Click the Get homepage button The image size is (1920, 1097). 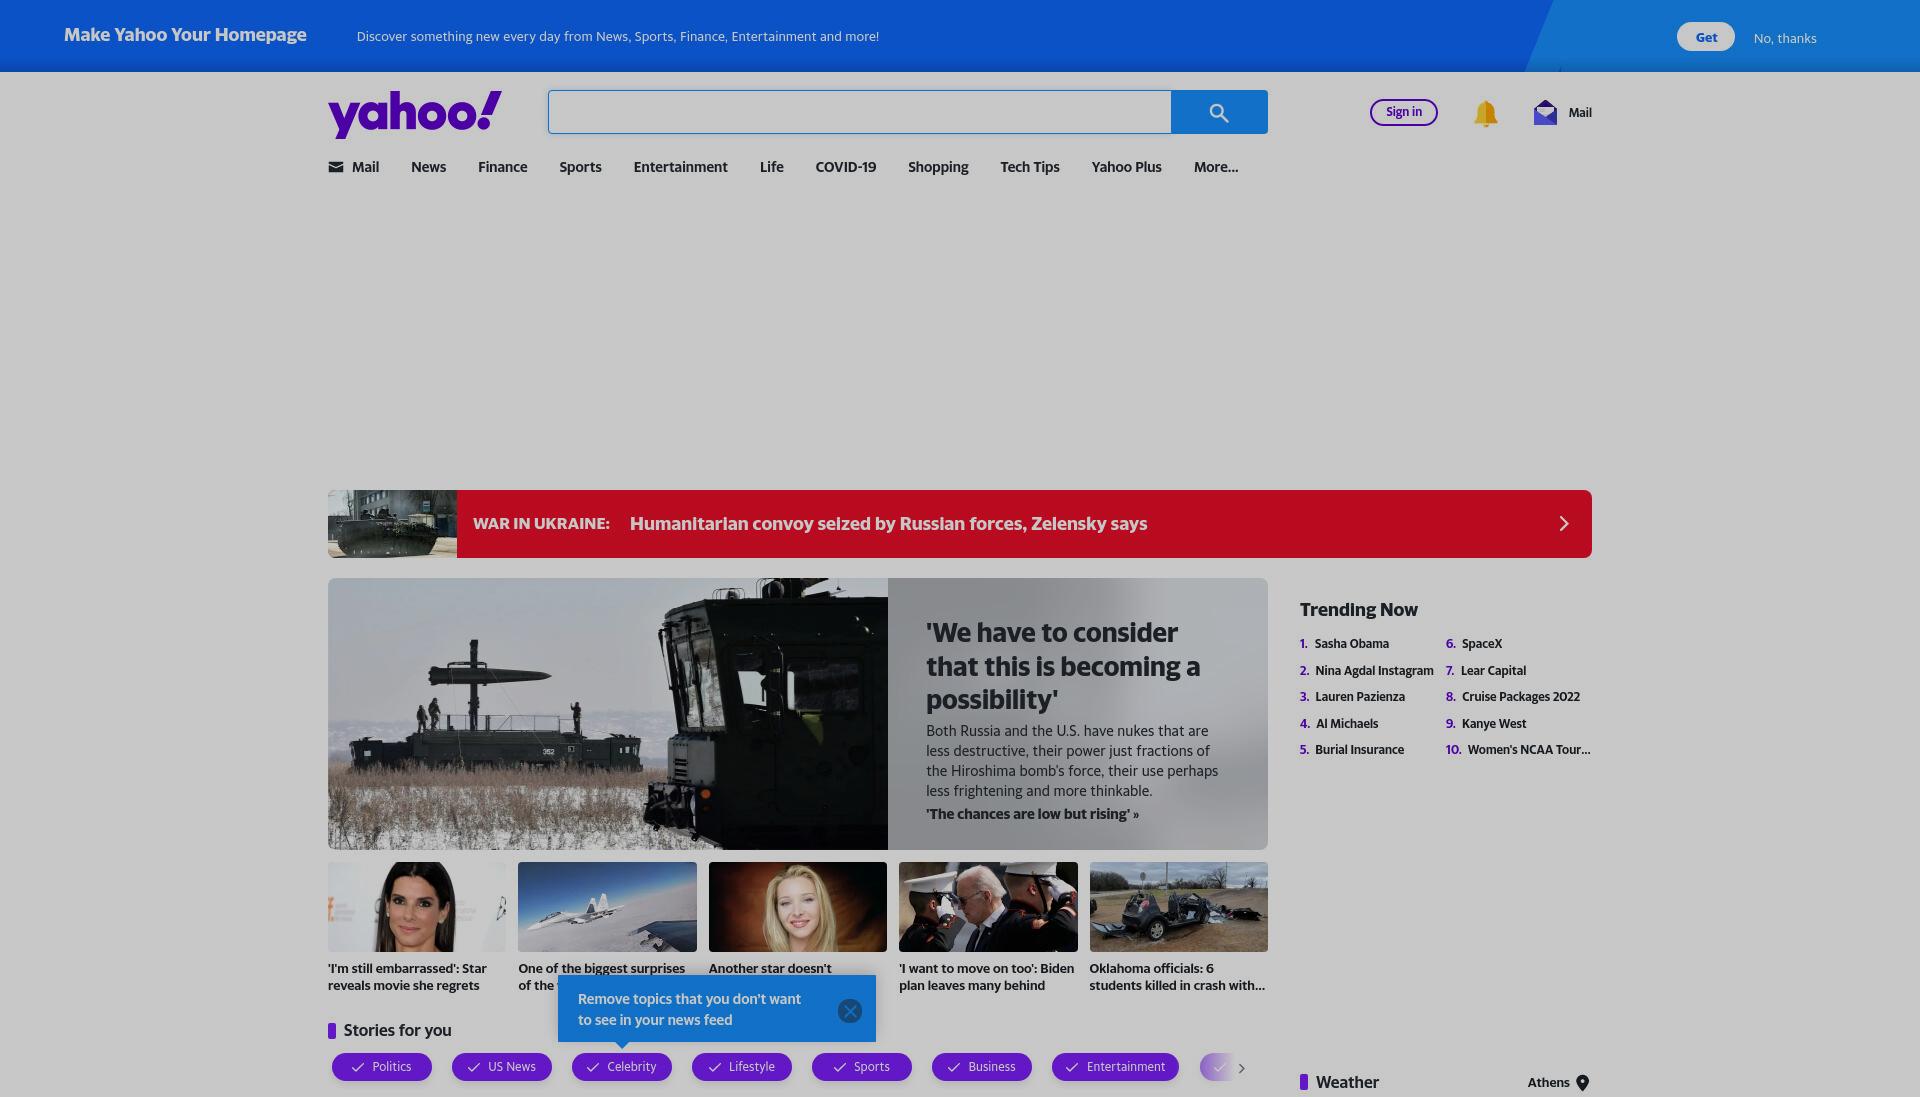click(x=1706, y=37)
